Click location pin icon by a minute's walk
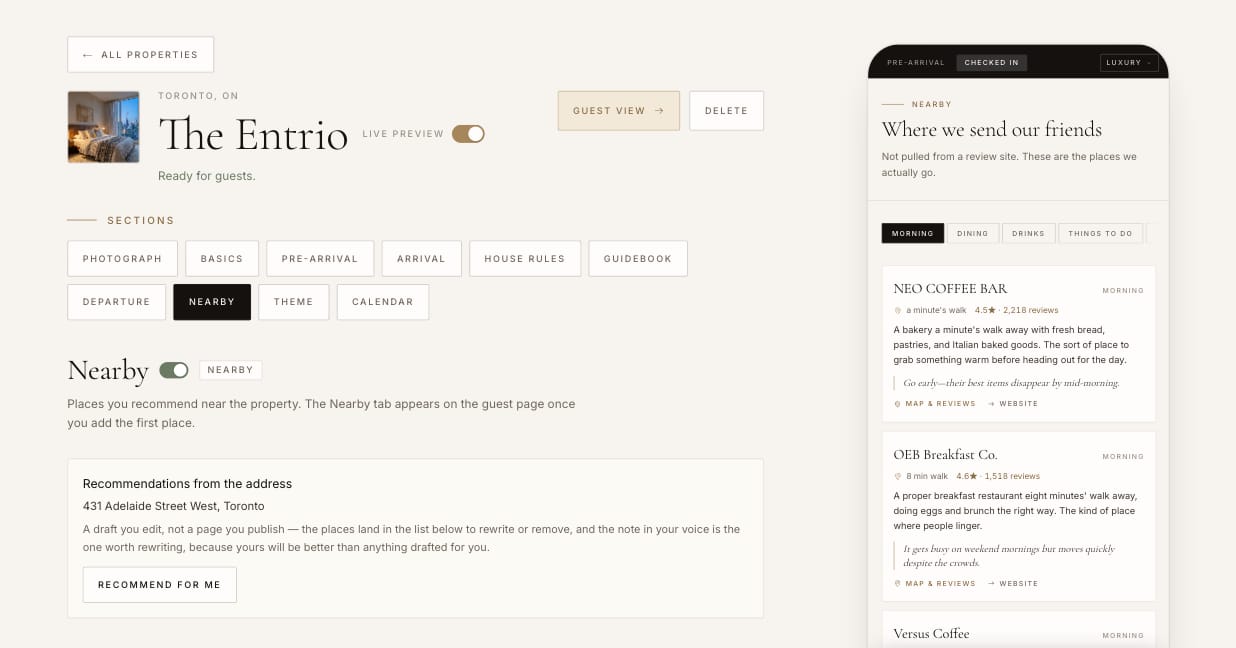The height and width of the screenshot is (648, 1236). [898, 310]
